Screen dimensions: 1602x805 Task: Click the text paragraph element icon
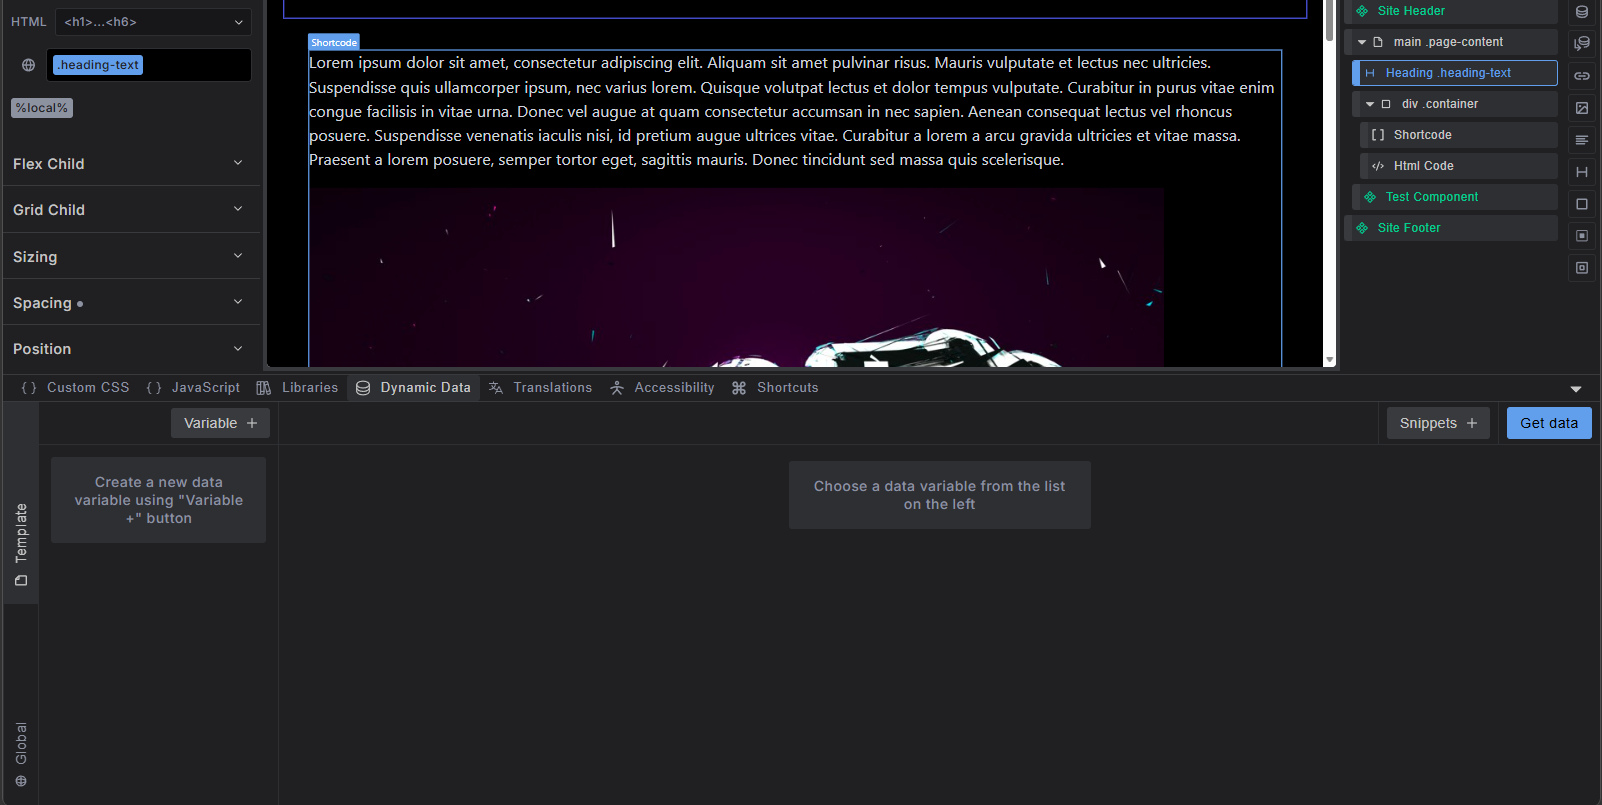pyautogui.click(x=1581, y=140)
